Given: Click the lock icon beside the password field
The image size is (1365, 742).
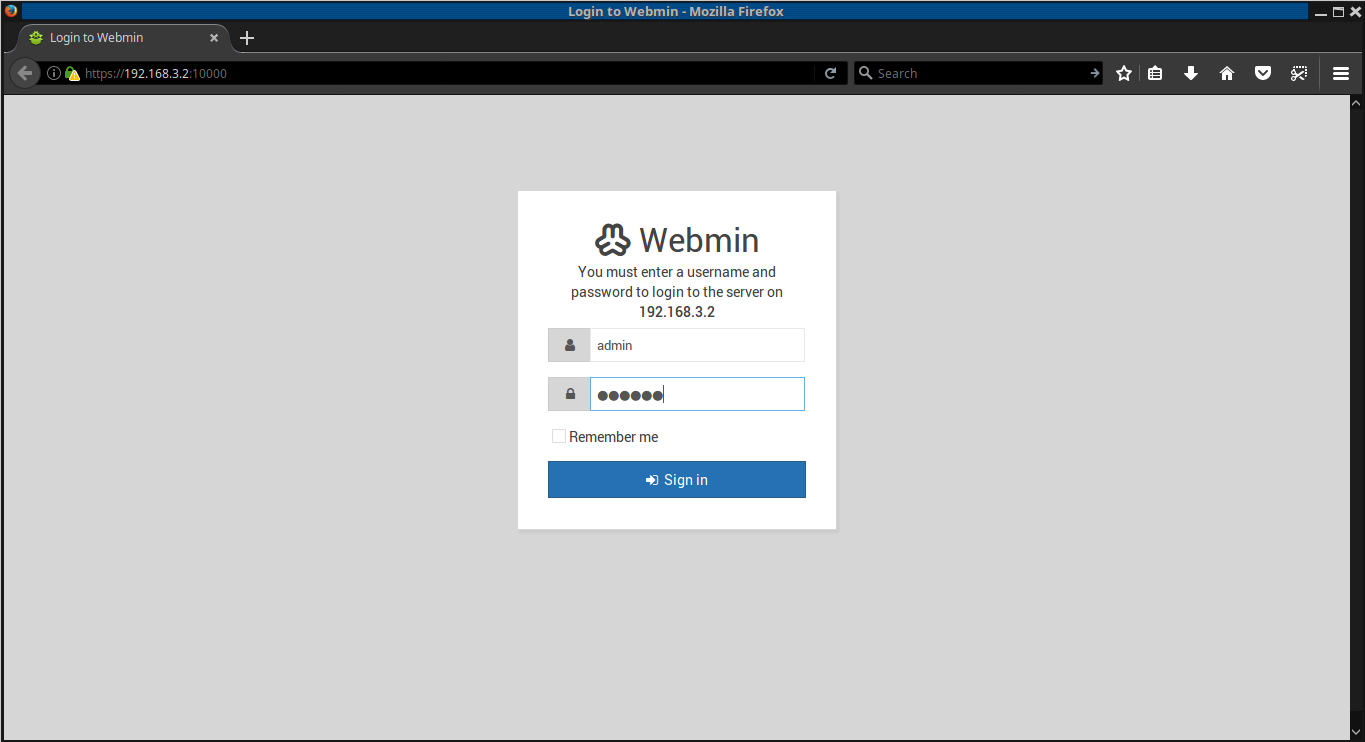Looking at the screenshot, I should pos(568,393).
